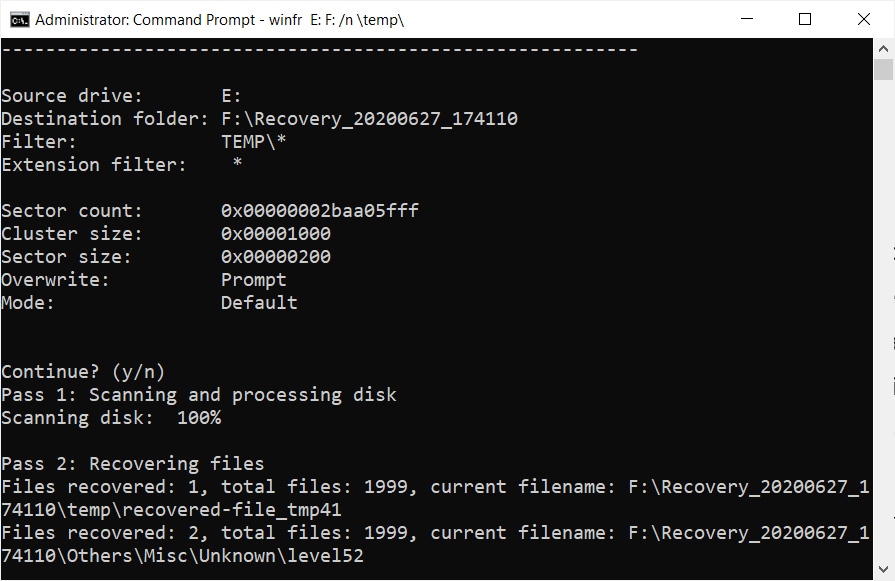Image resolution: width=895 pixels, height=581 pixels.
Task: Click the scrollbar up arrow
Action: 883,48
